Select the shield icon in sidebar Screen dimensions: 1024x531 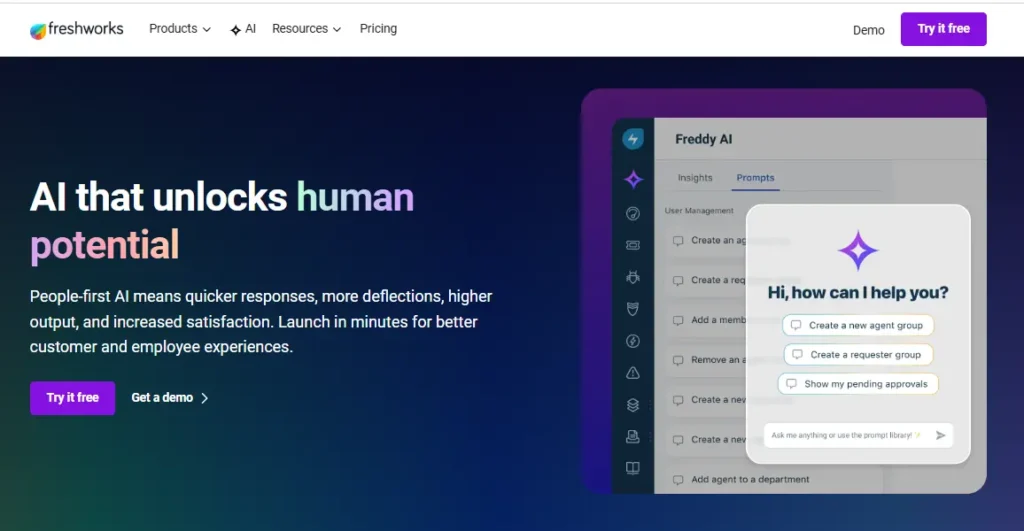click(x=633, y=309)
